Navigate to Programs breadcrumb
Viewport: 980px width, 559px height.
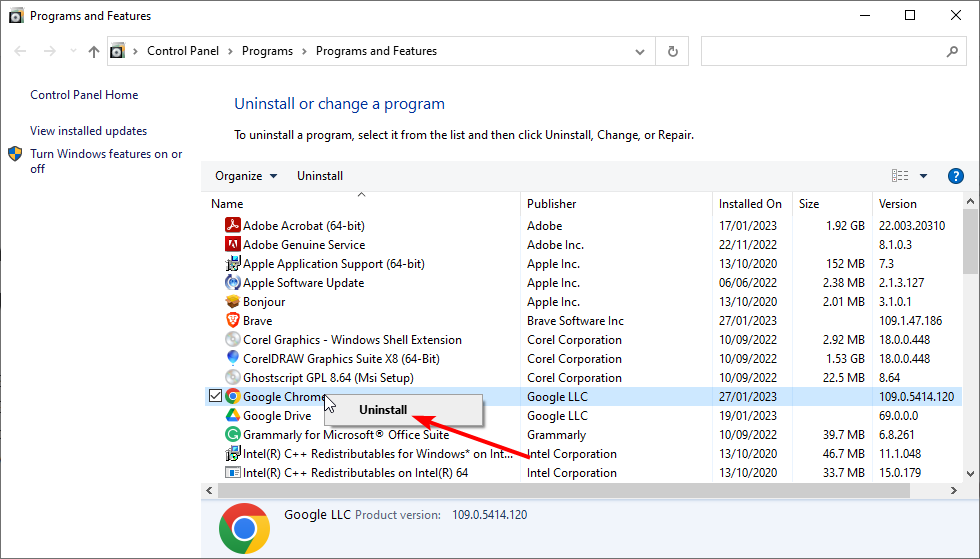pyautogui.click(x=268, y=51)
